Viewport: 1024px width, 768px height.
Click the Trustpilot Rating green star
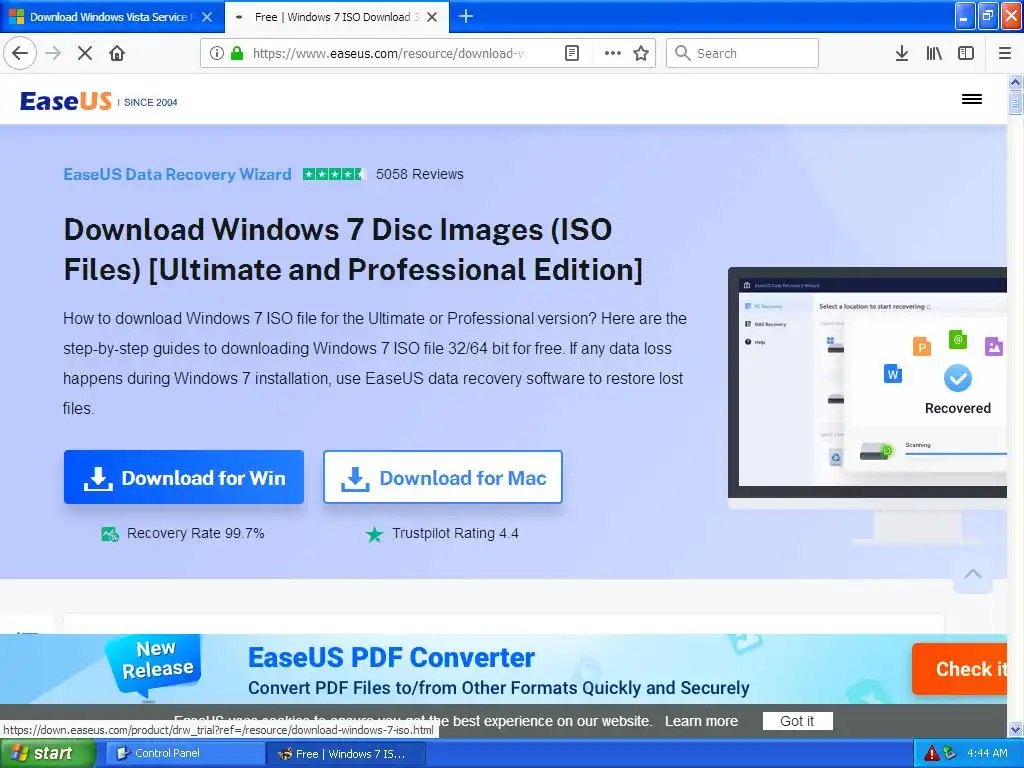(x=374, y=534)
